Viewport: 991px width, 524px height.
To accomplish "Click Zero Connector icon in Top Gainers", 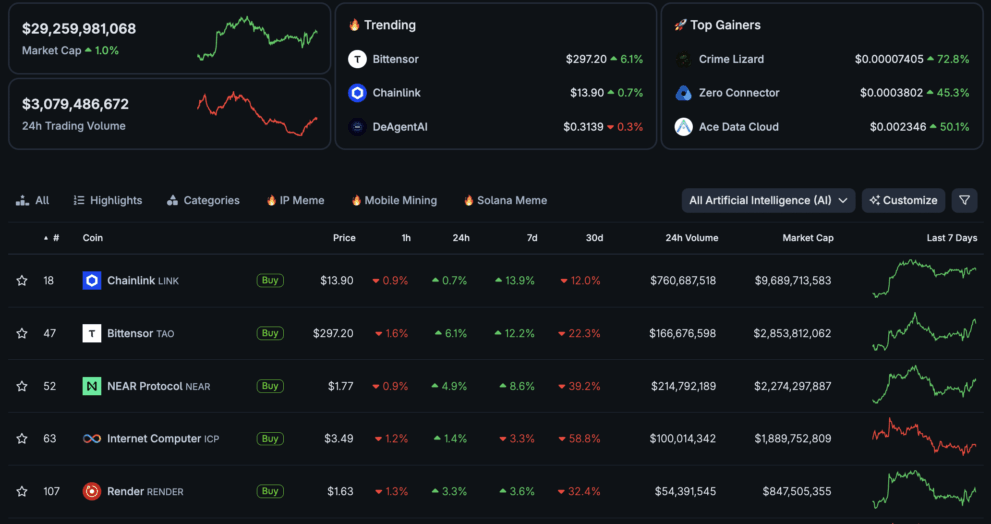I will pos(684,93).
